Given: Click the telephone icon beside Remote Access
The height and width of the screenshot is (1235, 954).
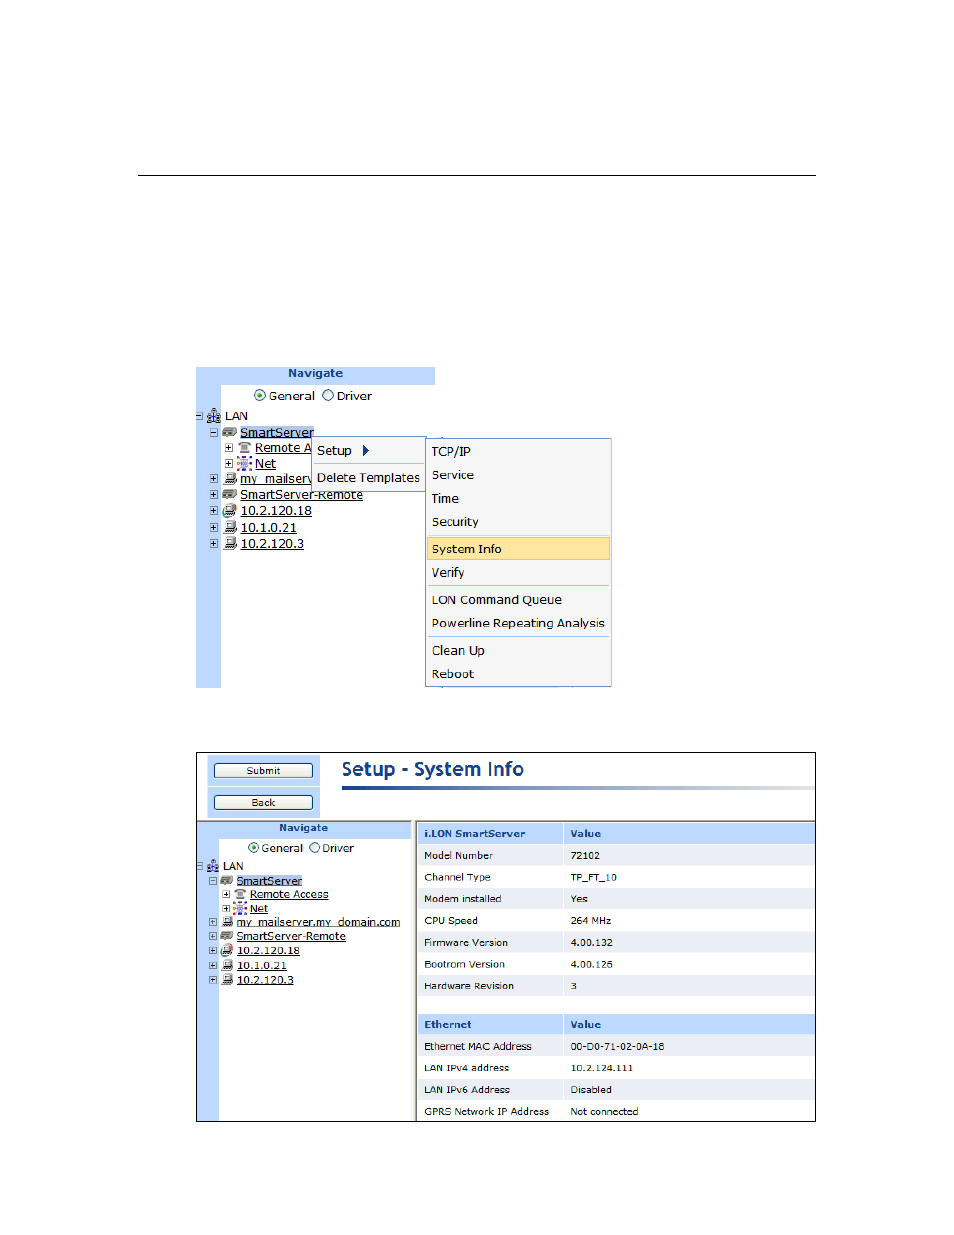Looking at the screenshot, I should point(240,894).
